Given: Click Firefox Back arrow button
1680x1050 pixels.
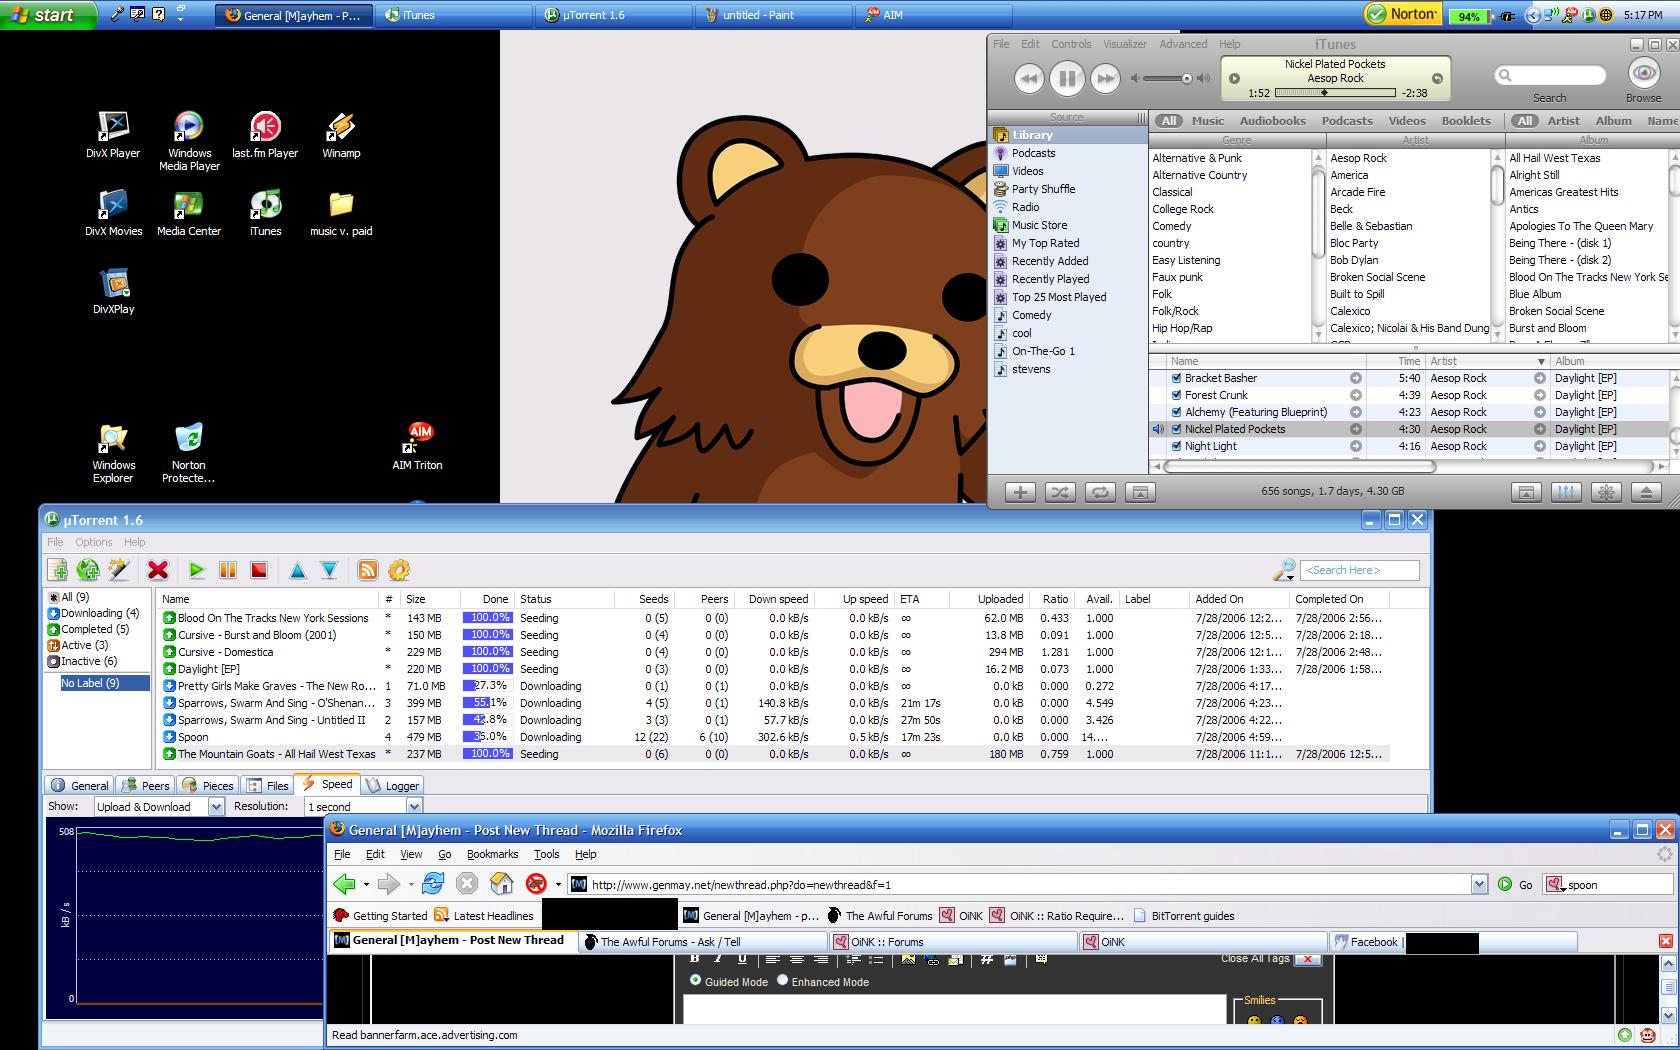Looking at the screenshot, I should coord(345,884).
